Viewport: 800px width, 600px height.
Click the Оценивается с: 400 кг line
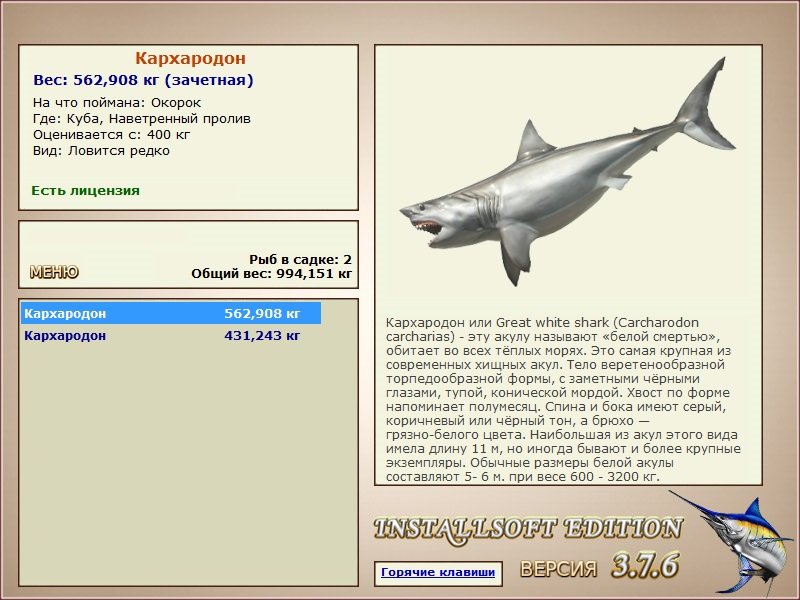click(x=111, y=135)
